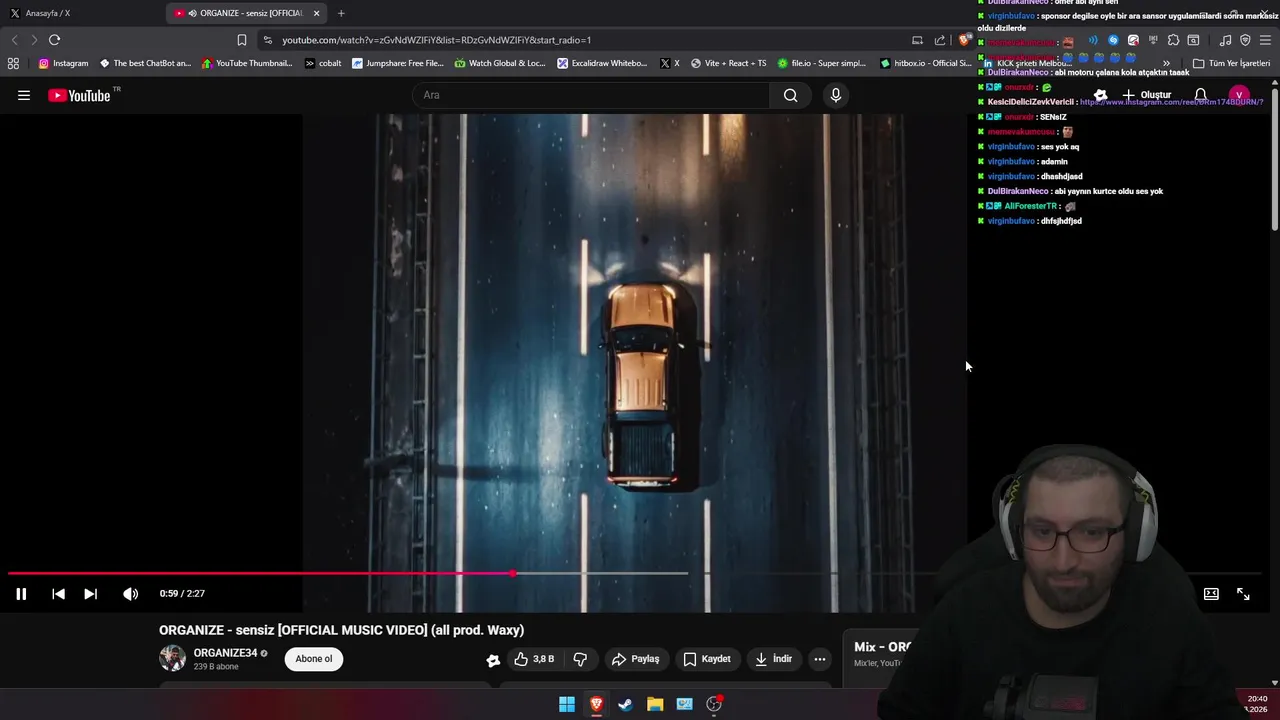Dislike the video with thumbs down
The image size is (1280, 720).
coord(580,659)
